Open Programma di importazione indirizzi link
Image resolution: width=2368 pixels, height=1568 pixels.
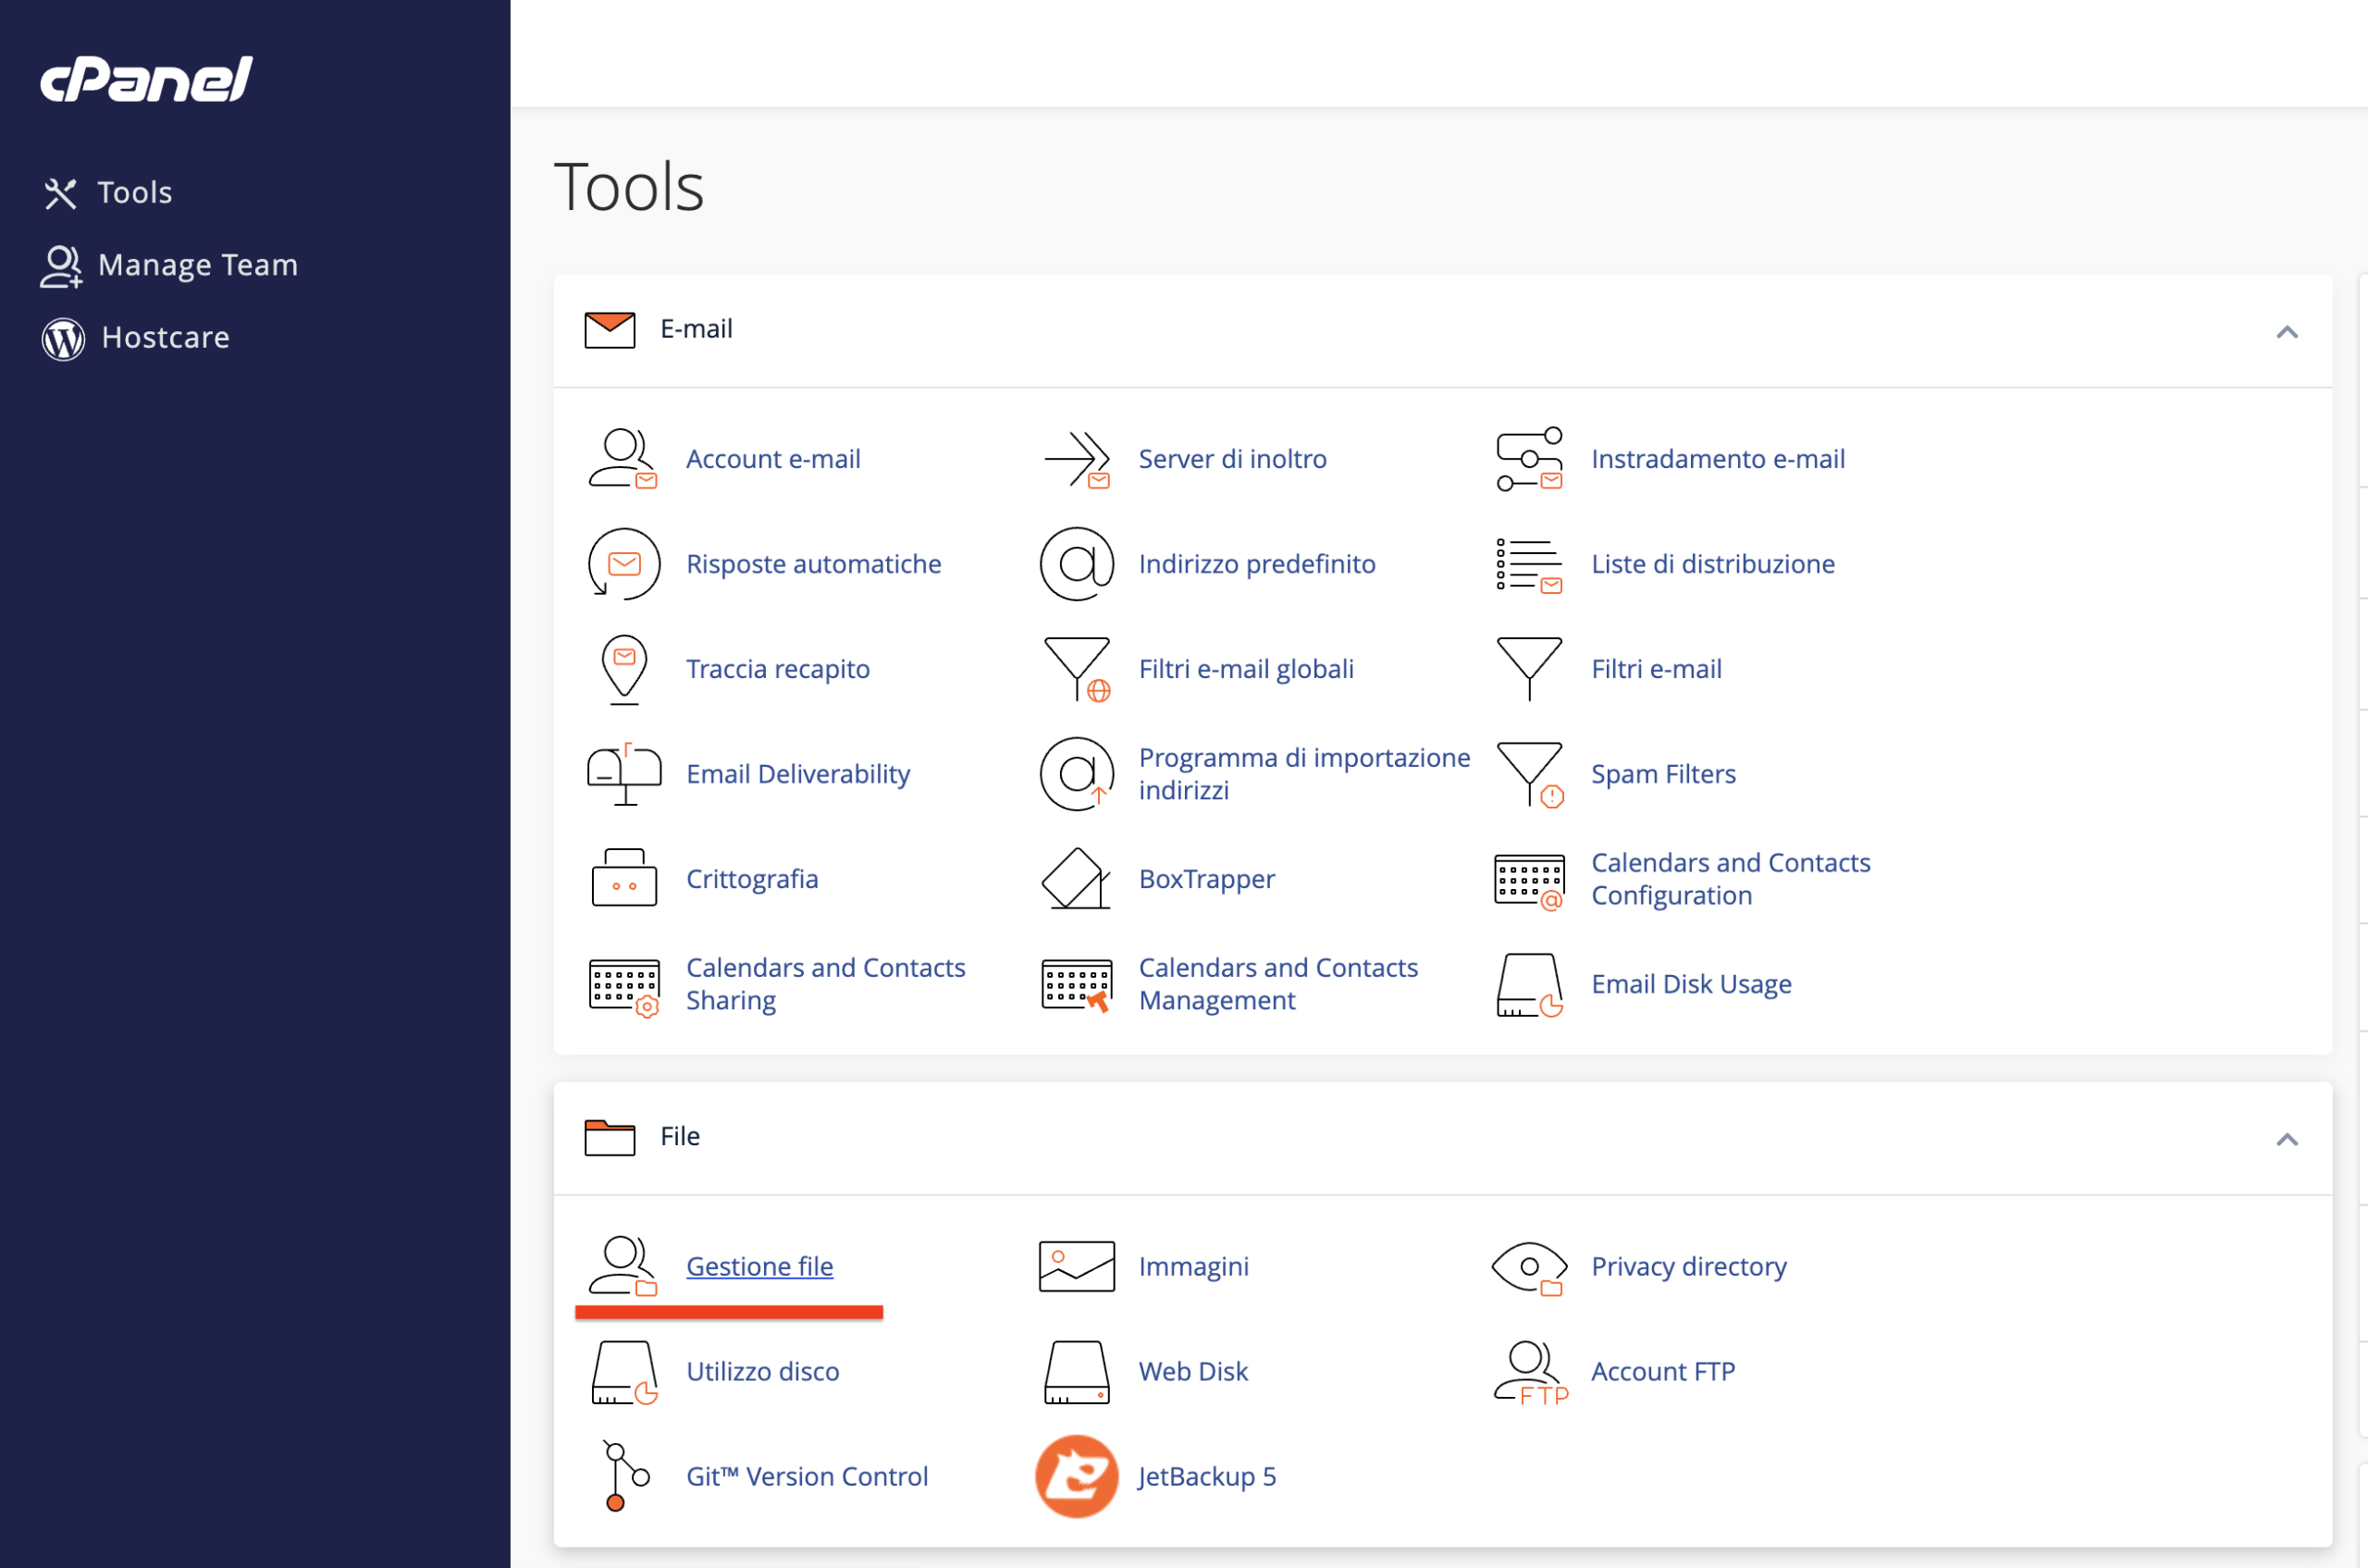(1304, 774)
